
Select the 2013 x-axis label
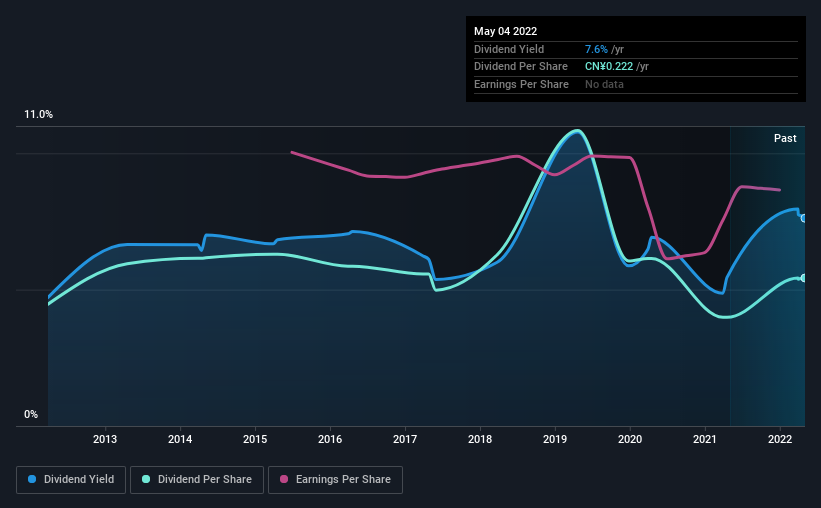click(105, 439)
